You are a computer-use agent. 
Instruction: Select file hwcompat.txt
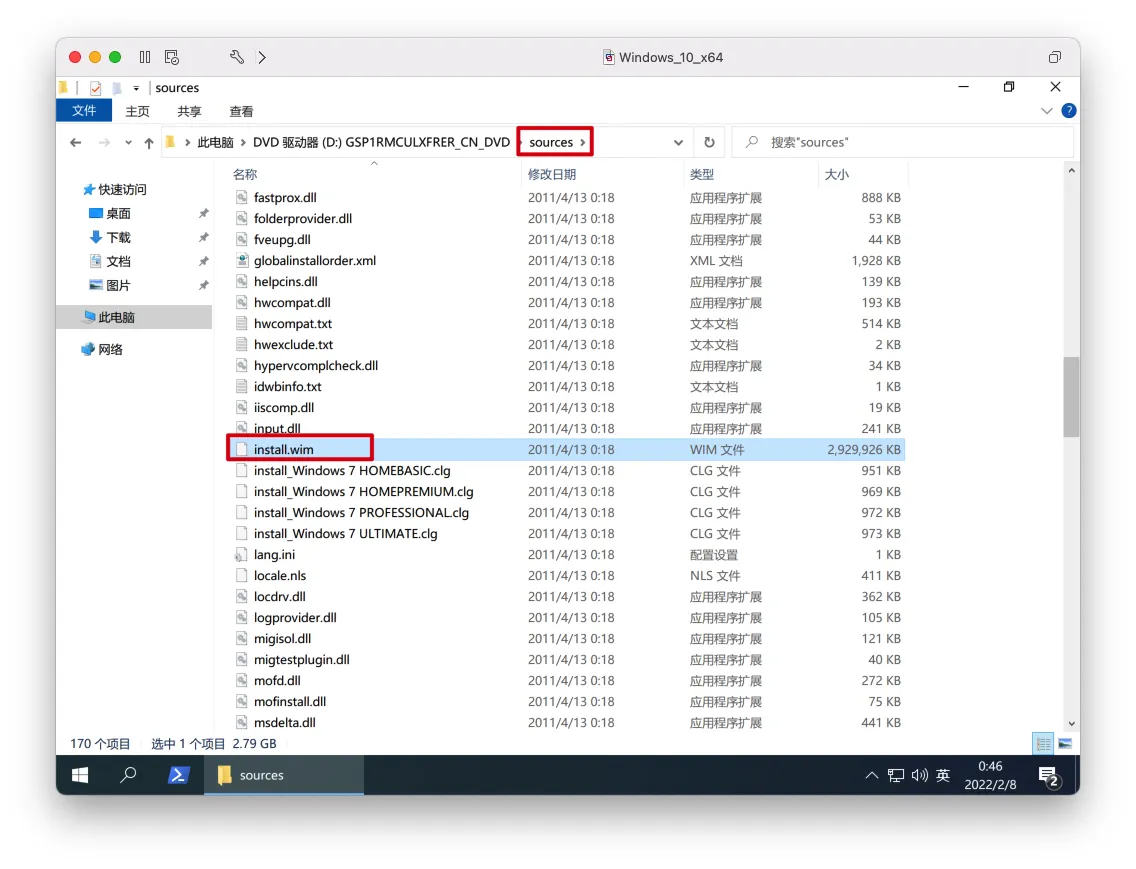[x=293, y=324]
